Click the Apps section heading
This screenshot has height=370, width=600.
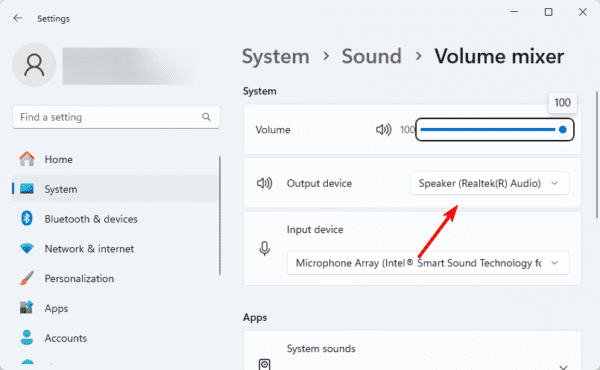255,318
